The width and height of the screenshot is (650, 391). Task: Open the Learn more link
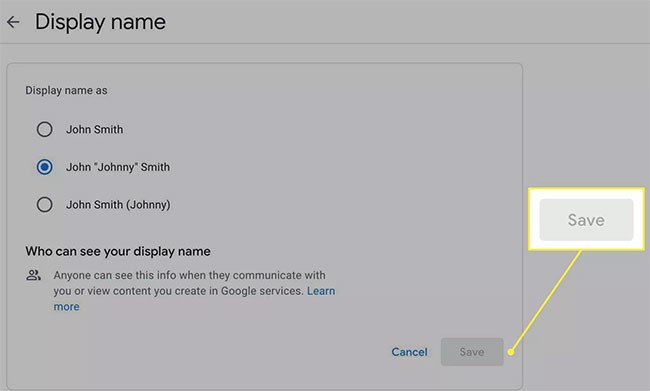[321, 291]
